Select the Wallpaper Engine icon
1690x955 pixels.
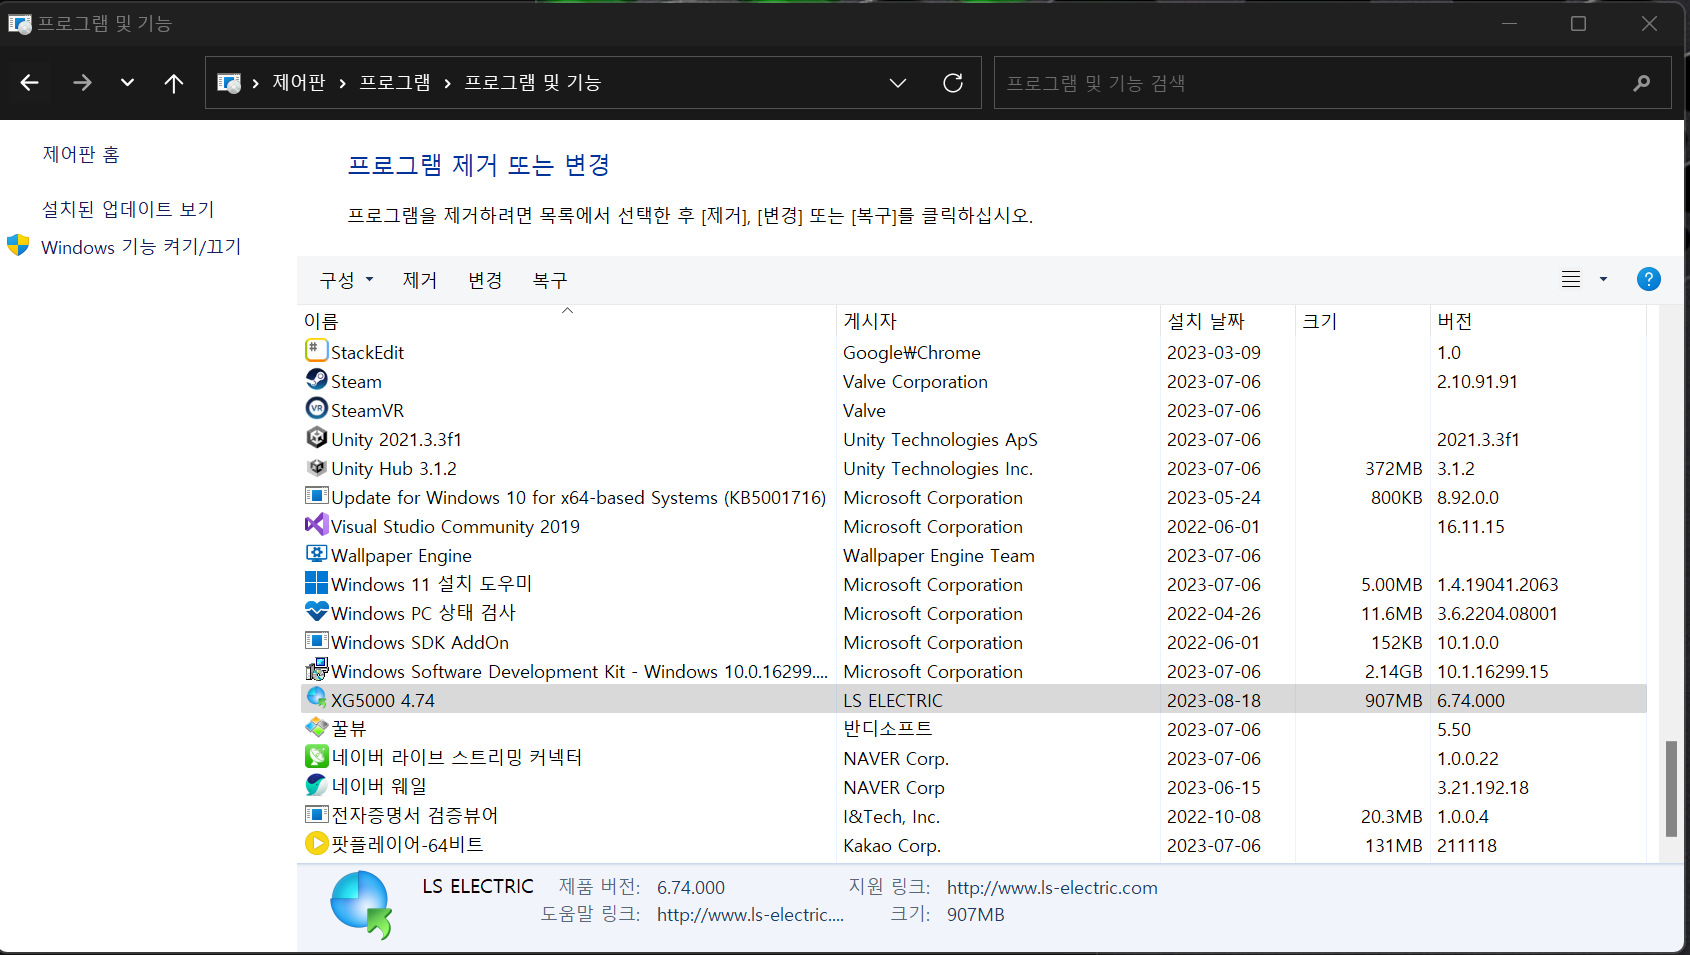pos(316,554)
